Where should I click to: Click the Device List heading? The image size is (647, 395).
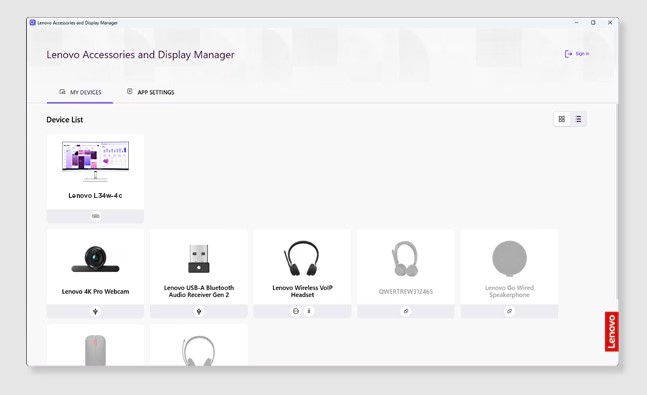click(65, 120)
